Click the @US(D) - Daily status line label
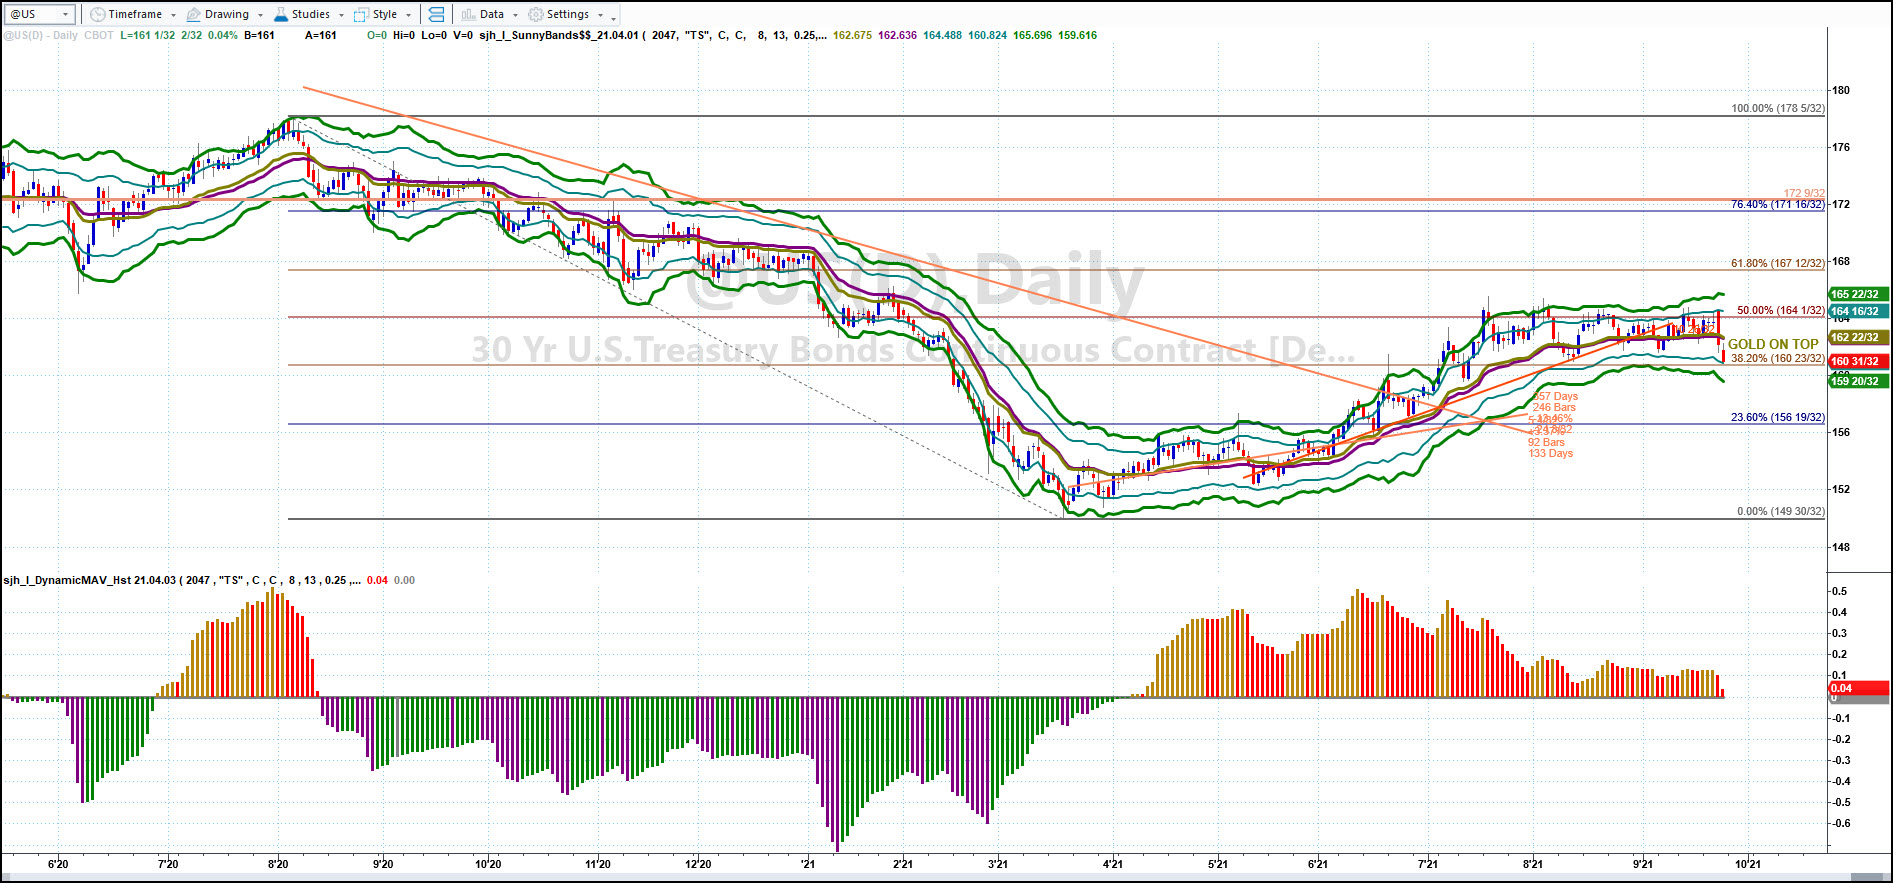 41,35
